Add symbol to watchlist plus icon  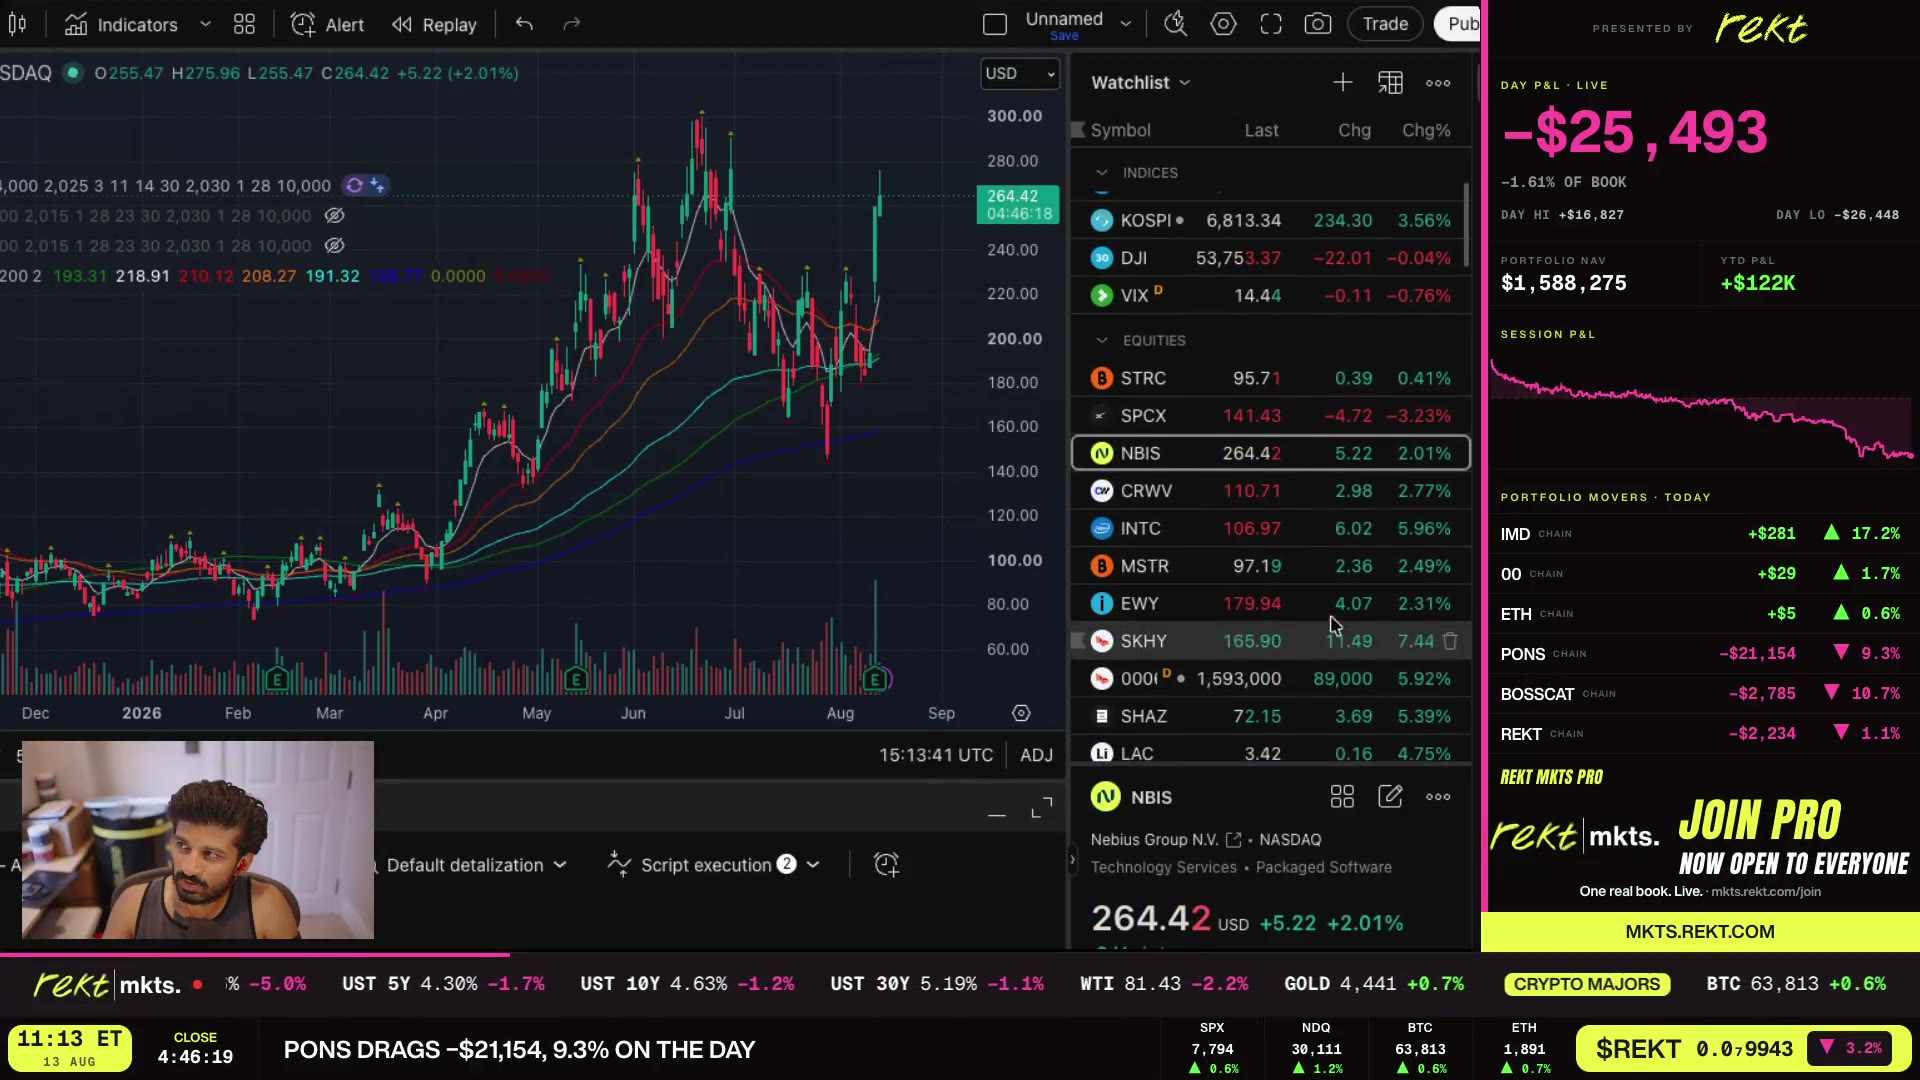click(1342, 83)
